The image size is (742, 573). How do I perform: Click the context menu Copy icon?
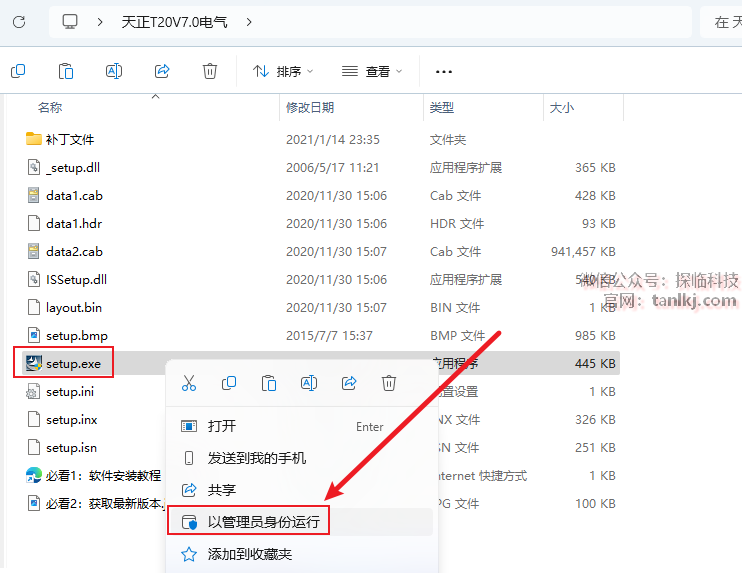(229, 383)
